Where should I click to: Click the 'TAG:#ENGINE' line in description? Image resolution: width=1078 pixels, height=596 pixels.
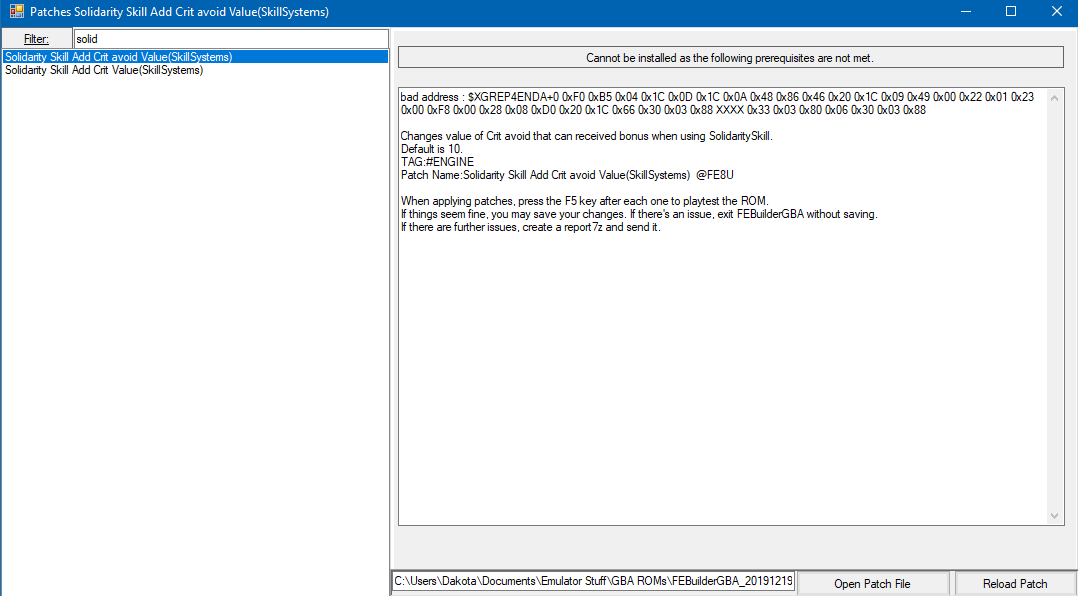pyautogui.click(x=437, y=162)
